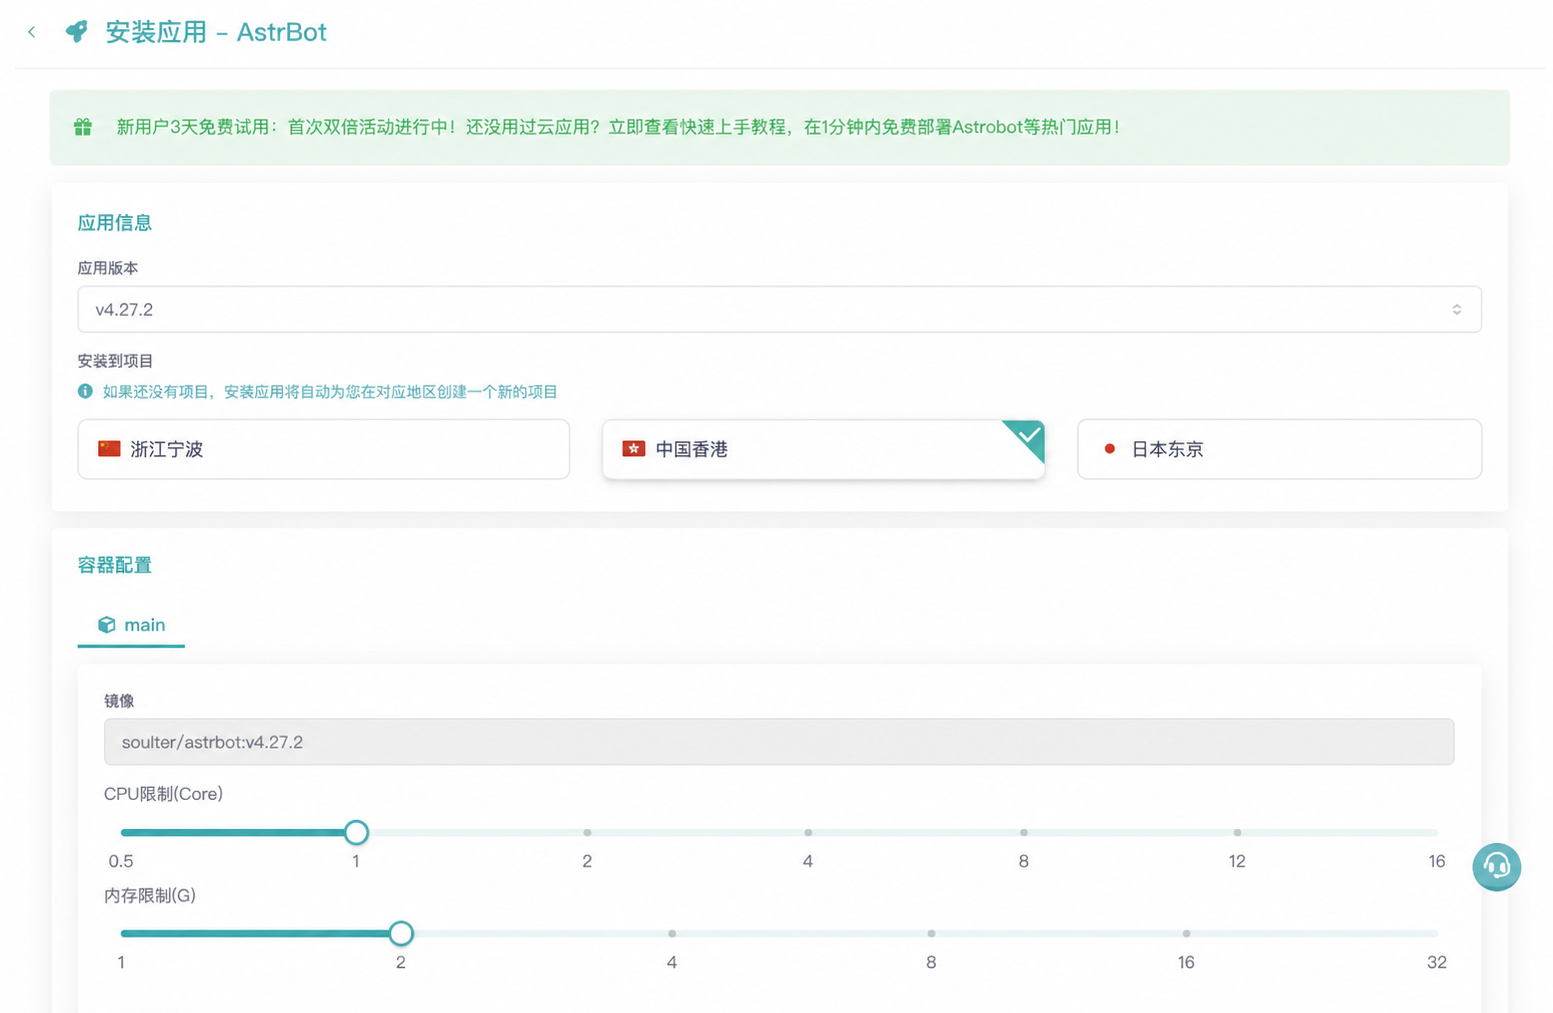Set memory limit to 4 G
Viewport: 1553px width, 1013px height.
672,933
